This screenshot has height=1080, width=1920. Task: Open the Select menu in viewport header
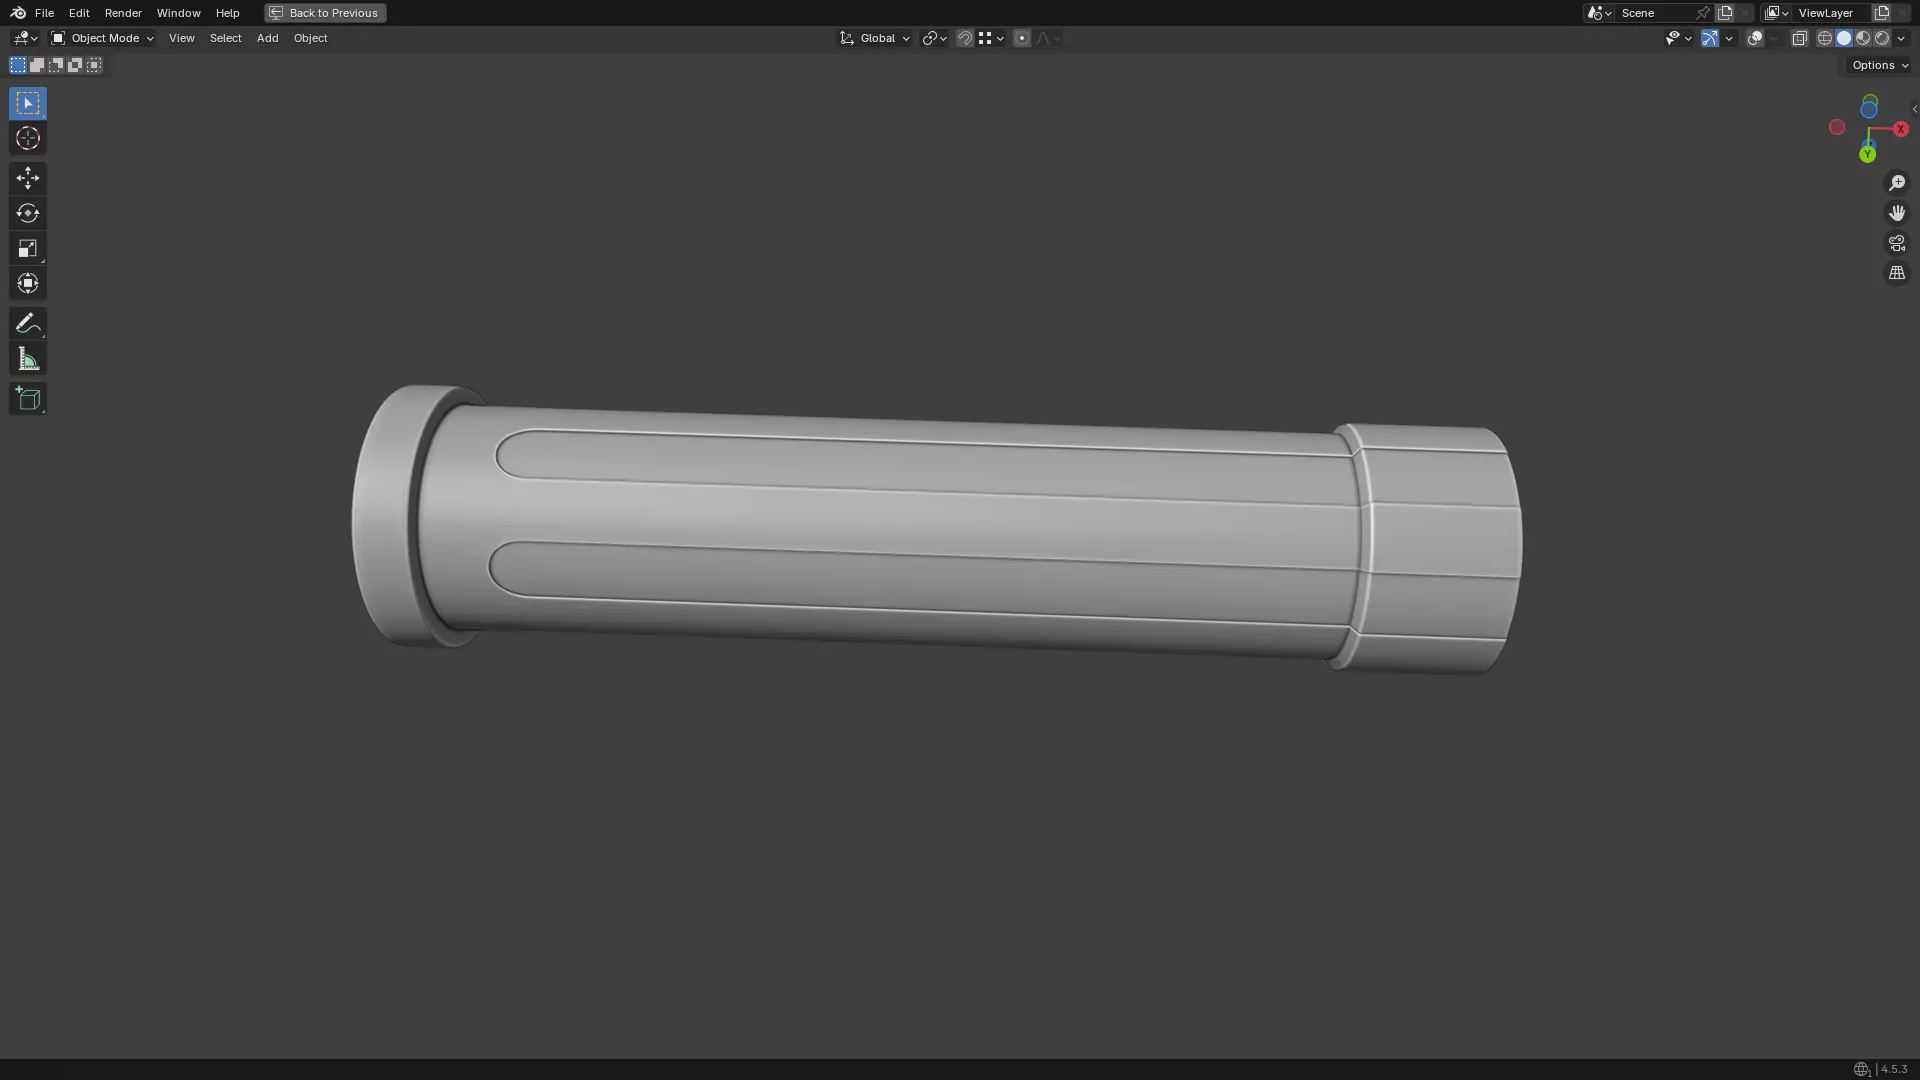pyautogui.click(x=225, y=38)
